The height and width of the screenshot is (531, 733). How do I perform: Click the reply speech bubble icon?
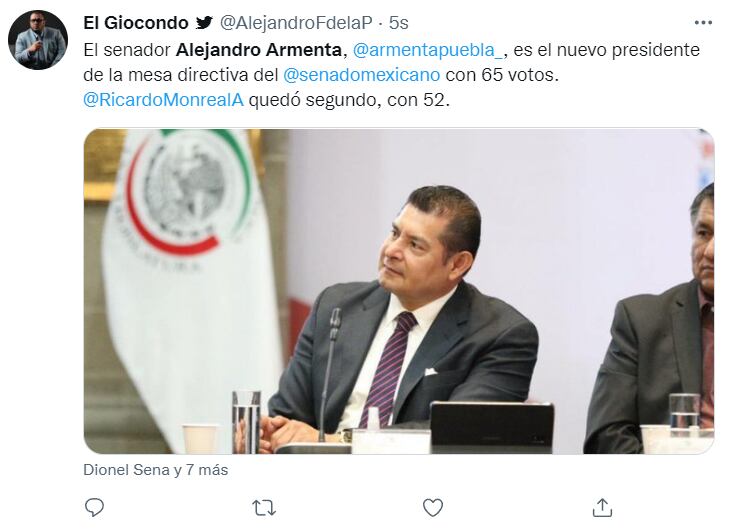pos(94,507)
